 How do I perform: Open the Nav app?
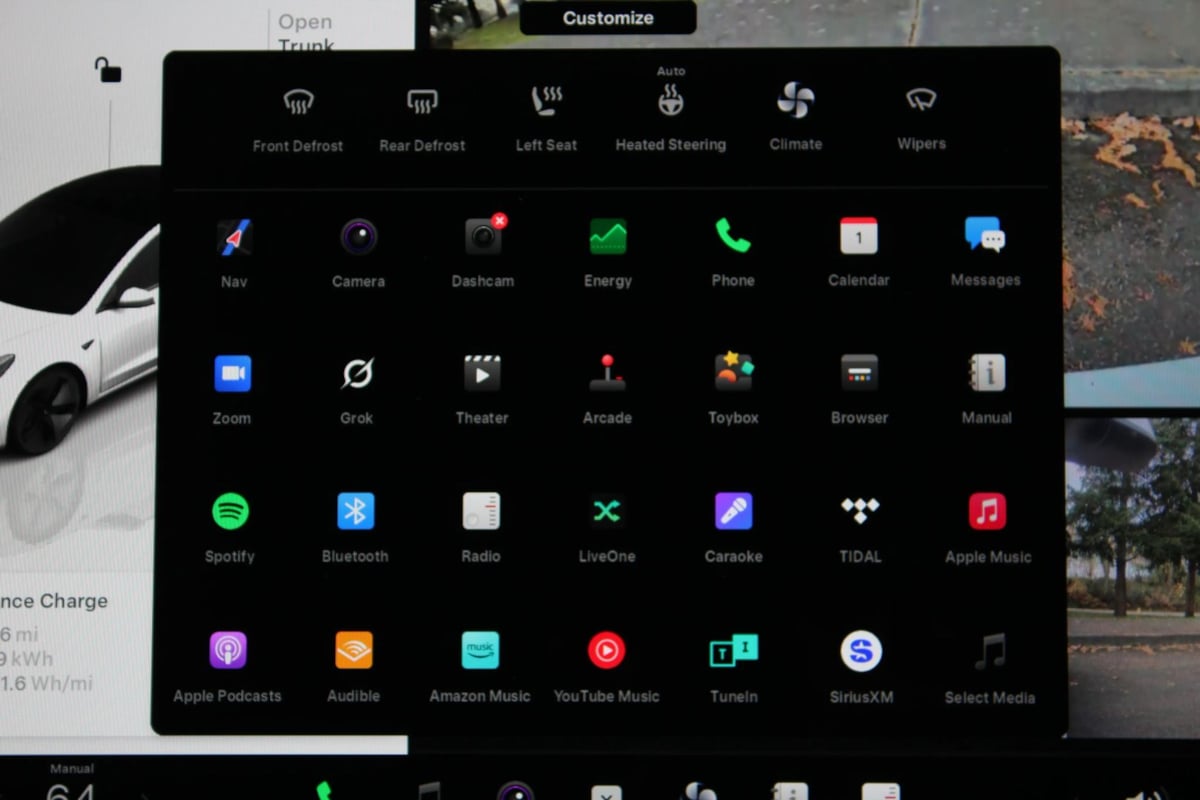coord(234,238)
